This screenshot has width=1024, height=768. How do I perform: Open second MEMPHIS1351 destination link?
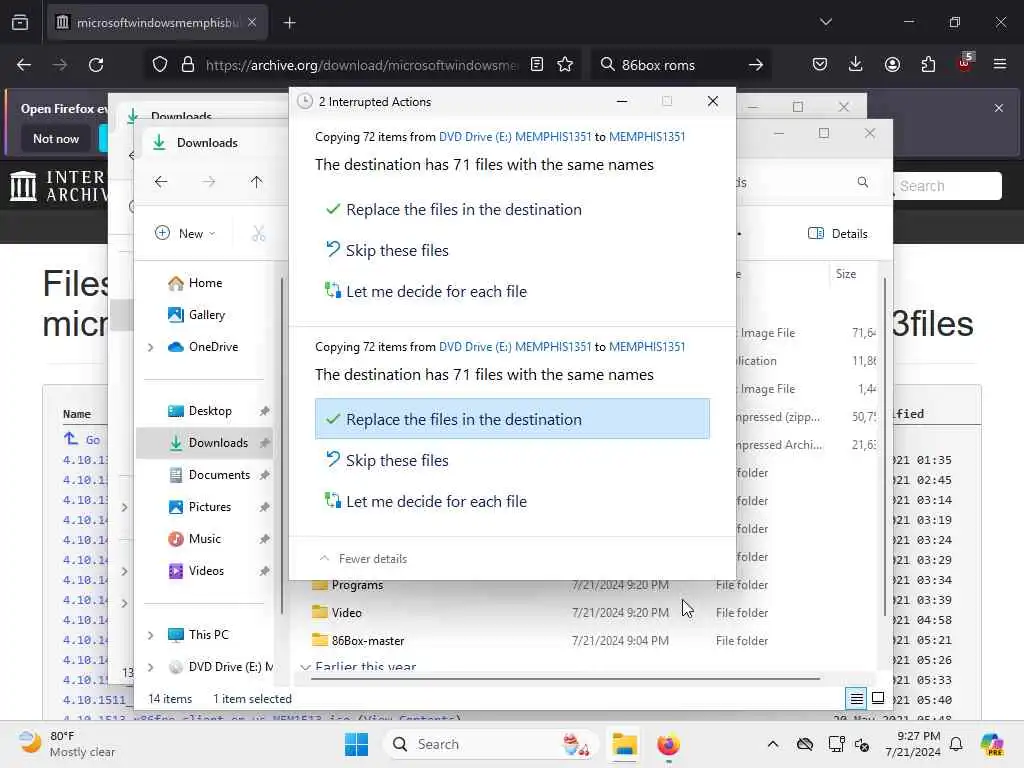(x=647, y=347)
